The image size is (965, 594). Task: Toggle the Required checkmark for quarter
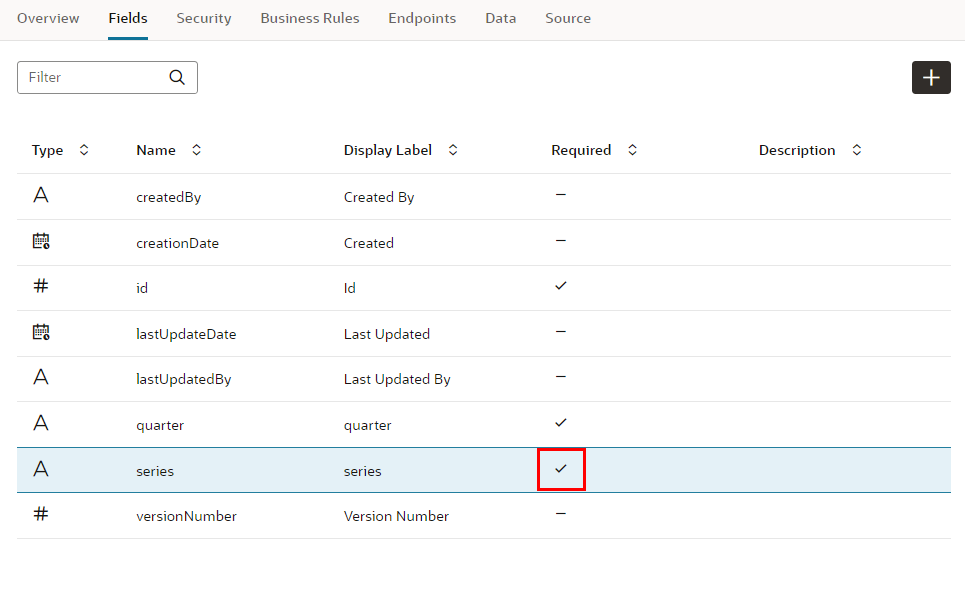pyautogui.click(x=561, y=423)
